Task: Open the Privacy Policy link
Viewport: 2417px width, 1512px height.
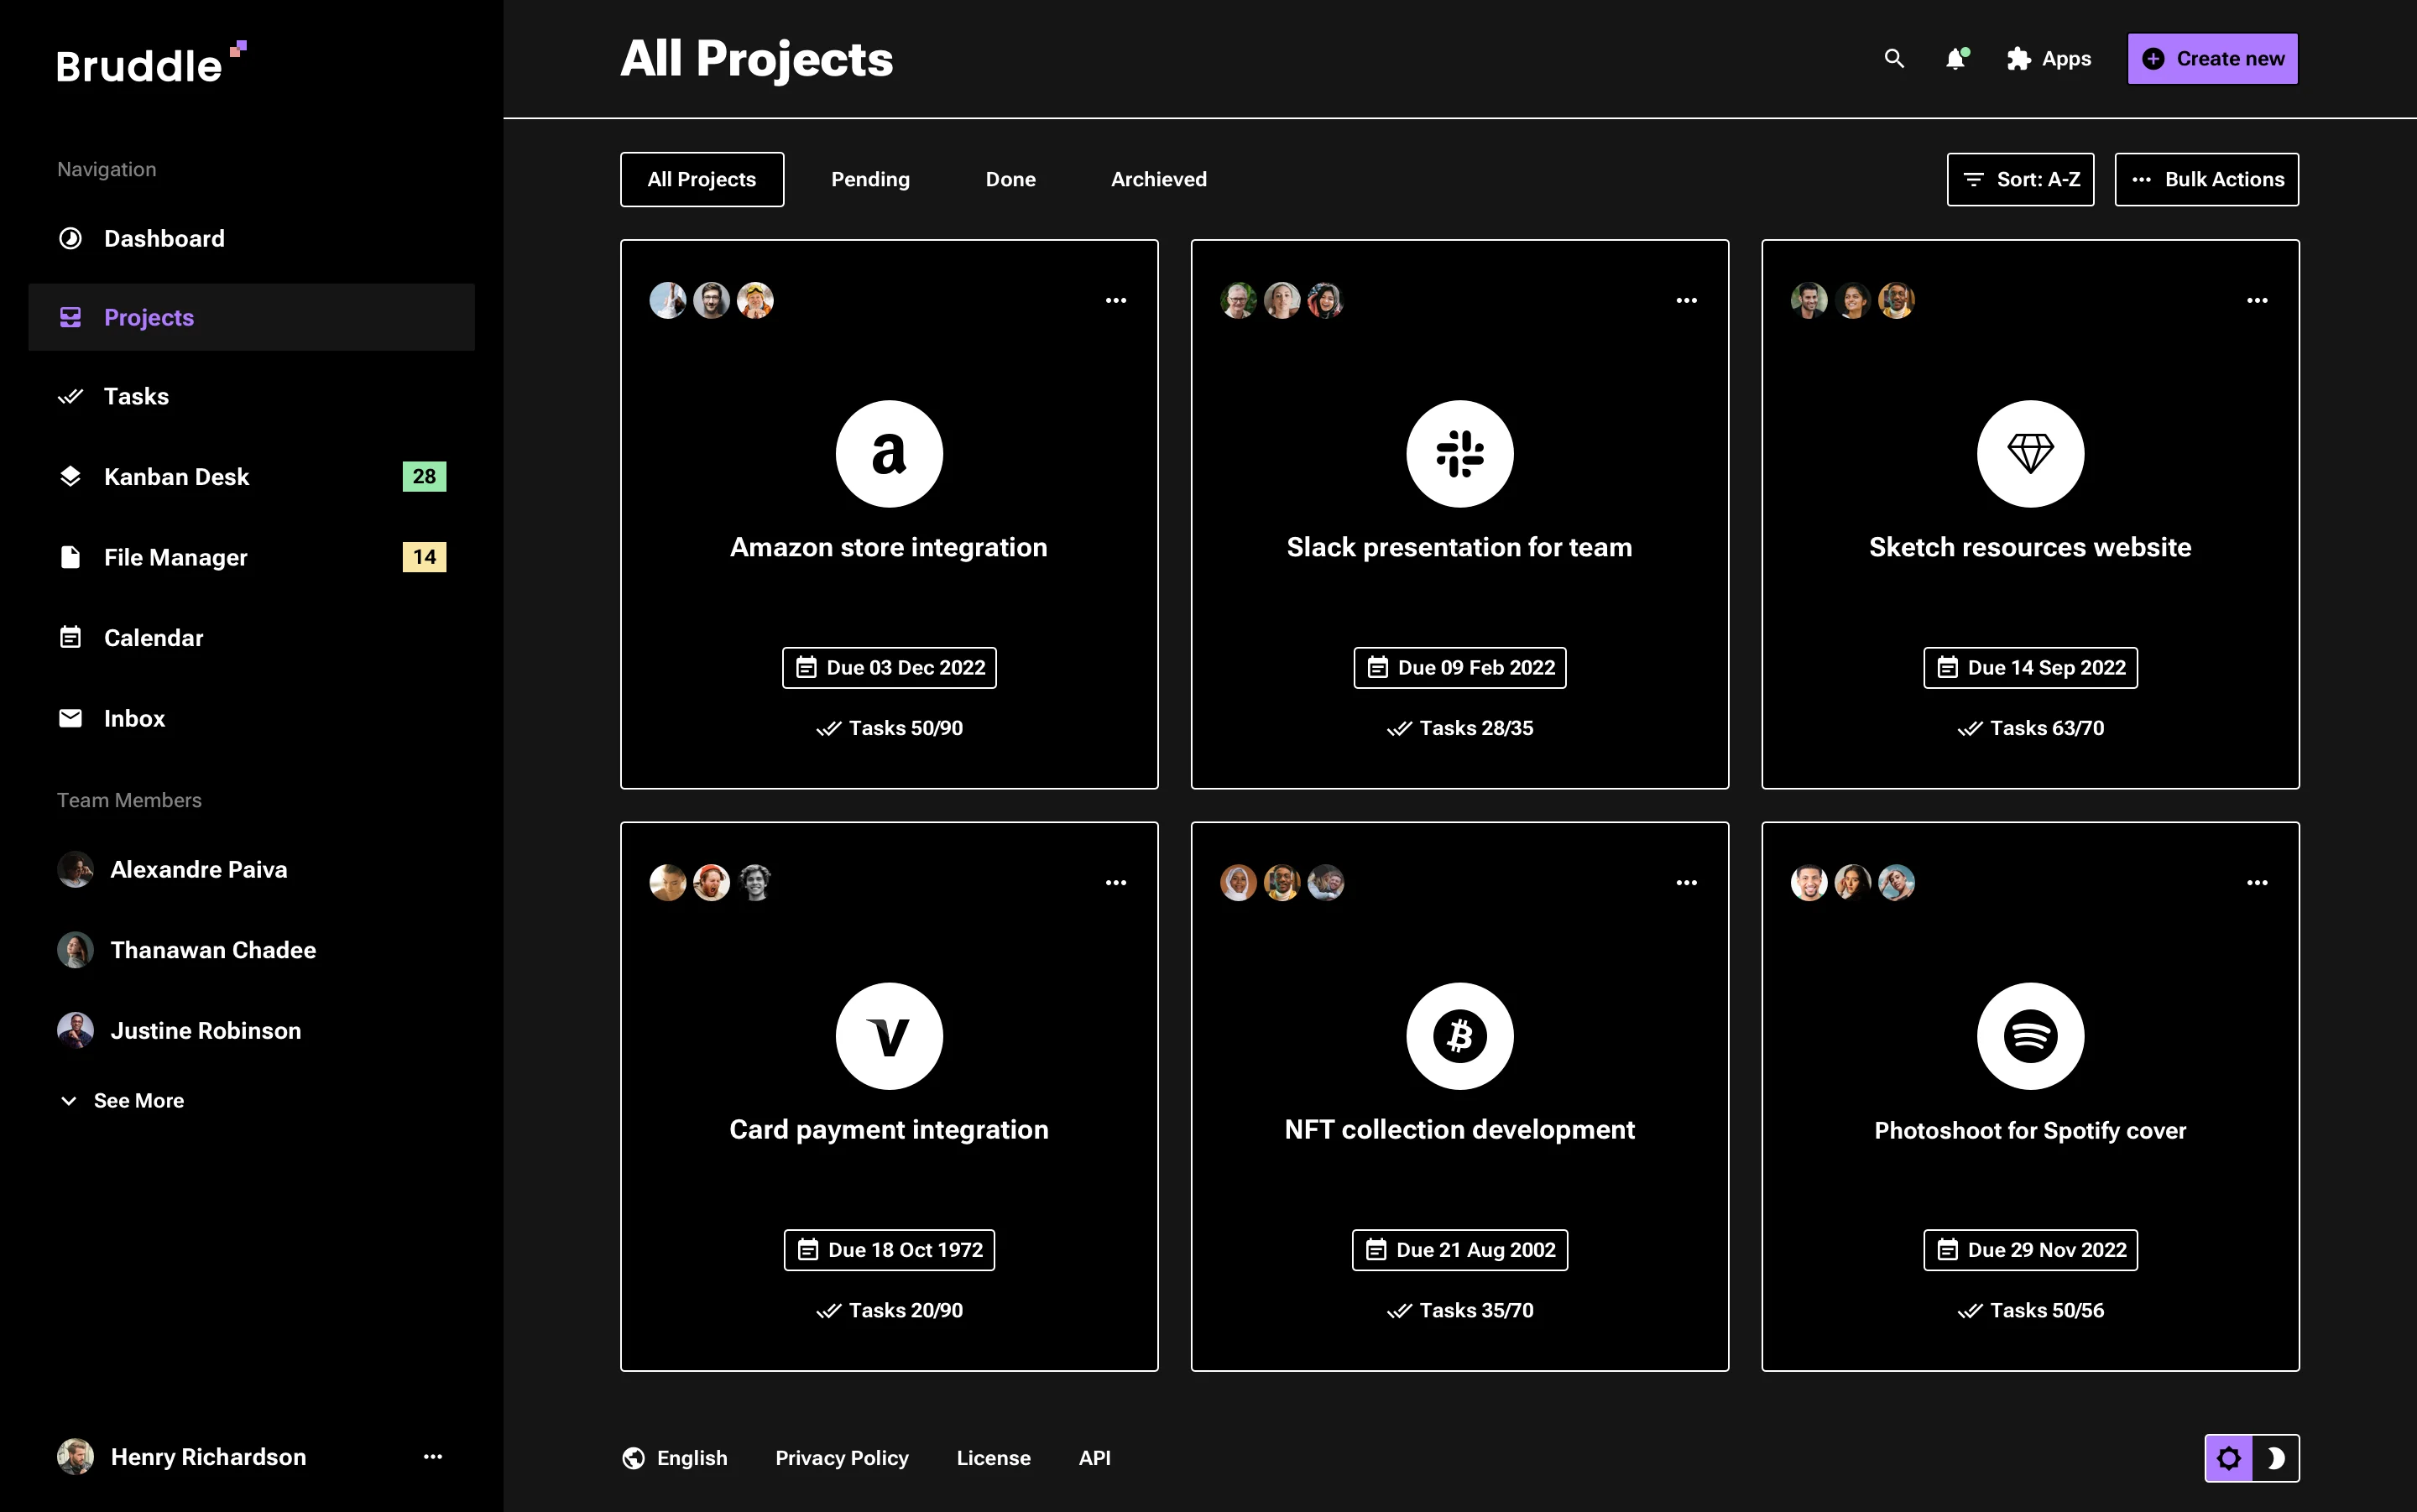Action: pos(842,1457)
